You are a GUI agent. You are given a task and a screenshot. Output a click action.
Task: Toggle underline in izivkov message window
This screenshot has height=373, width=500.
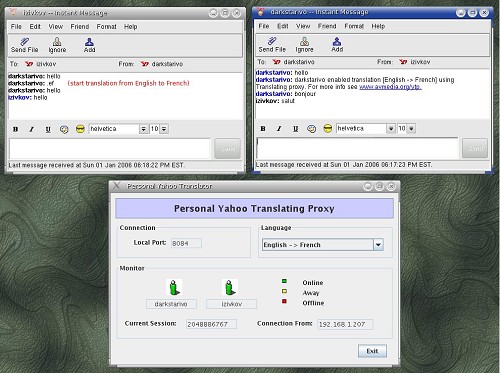48,129
